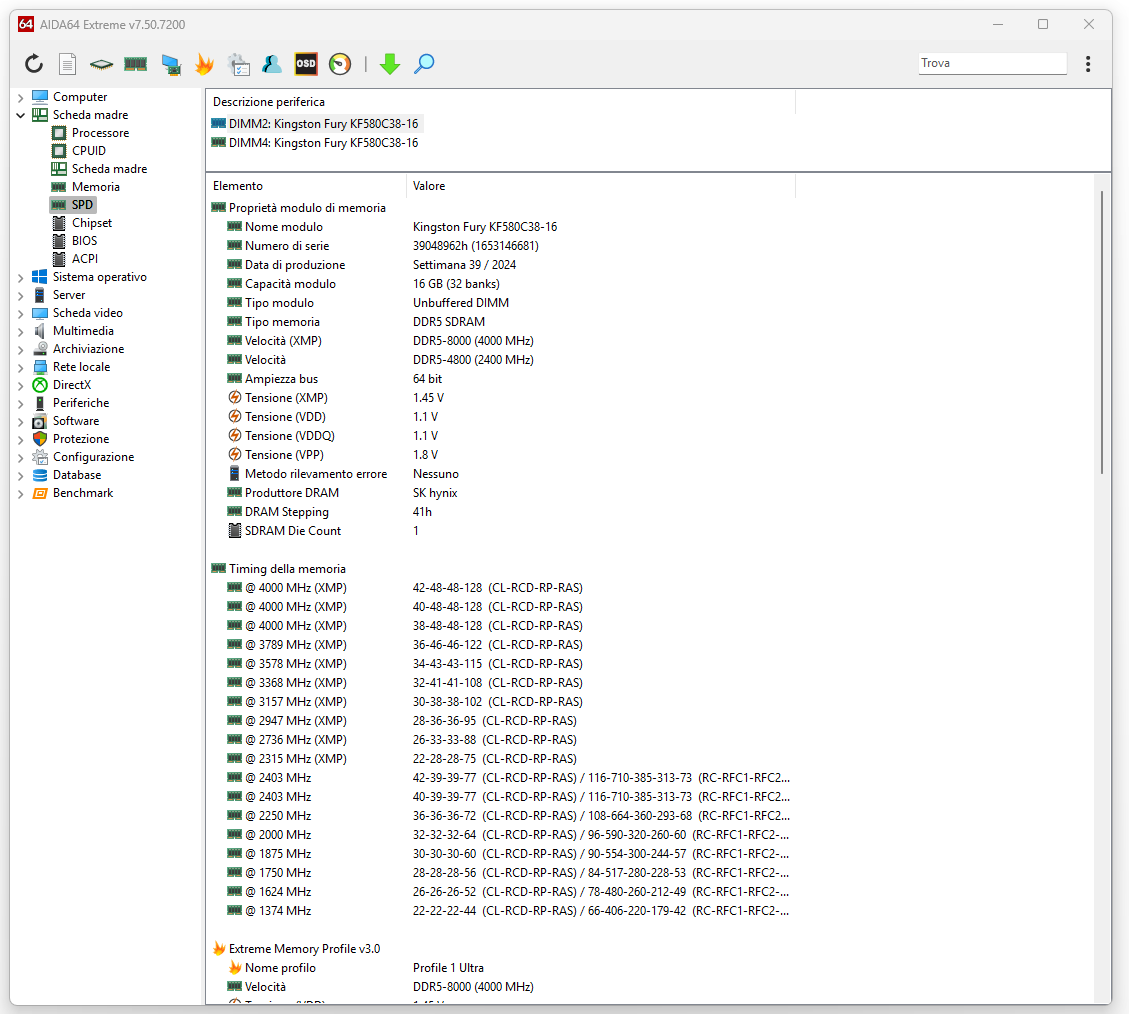The image size is (1129, 1014).
Task: Click the magnifier search icon
Action: (424, 64)
